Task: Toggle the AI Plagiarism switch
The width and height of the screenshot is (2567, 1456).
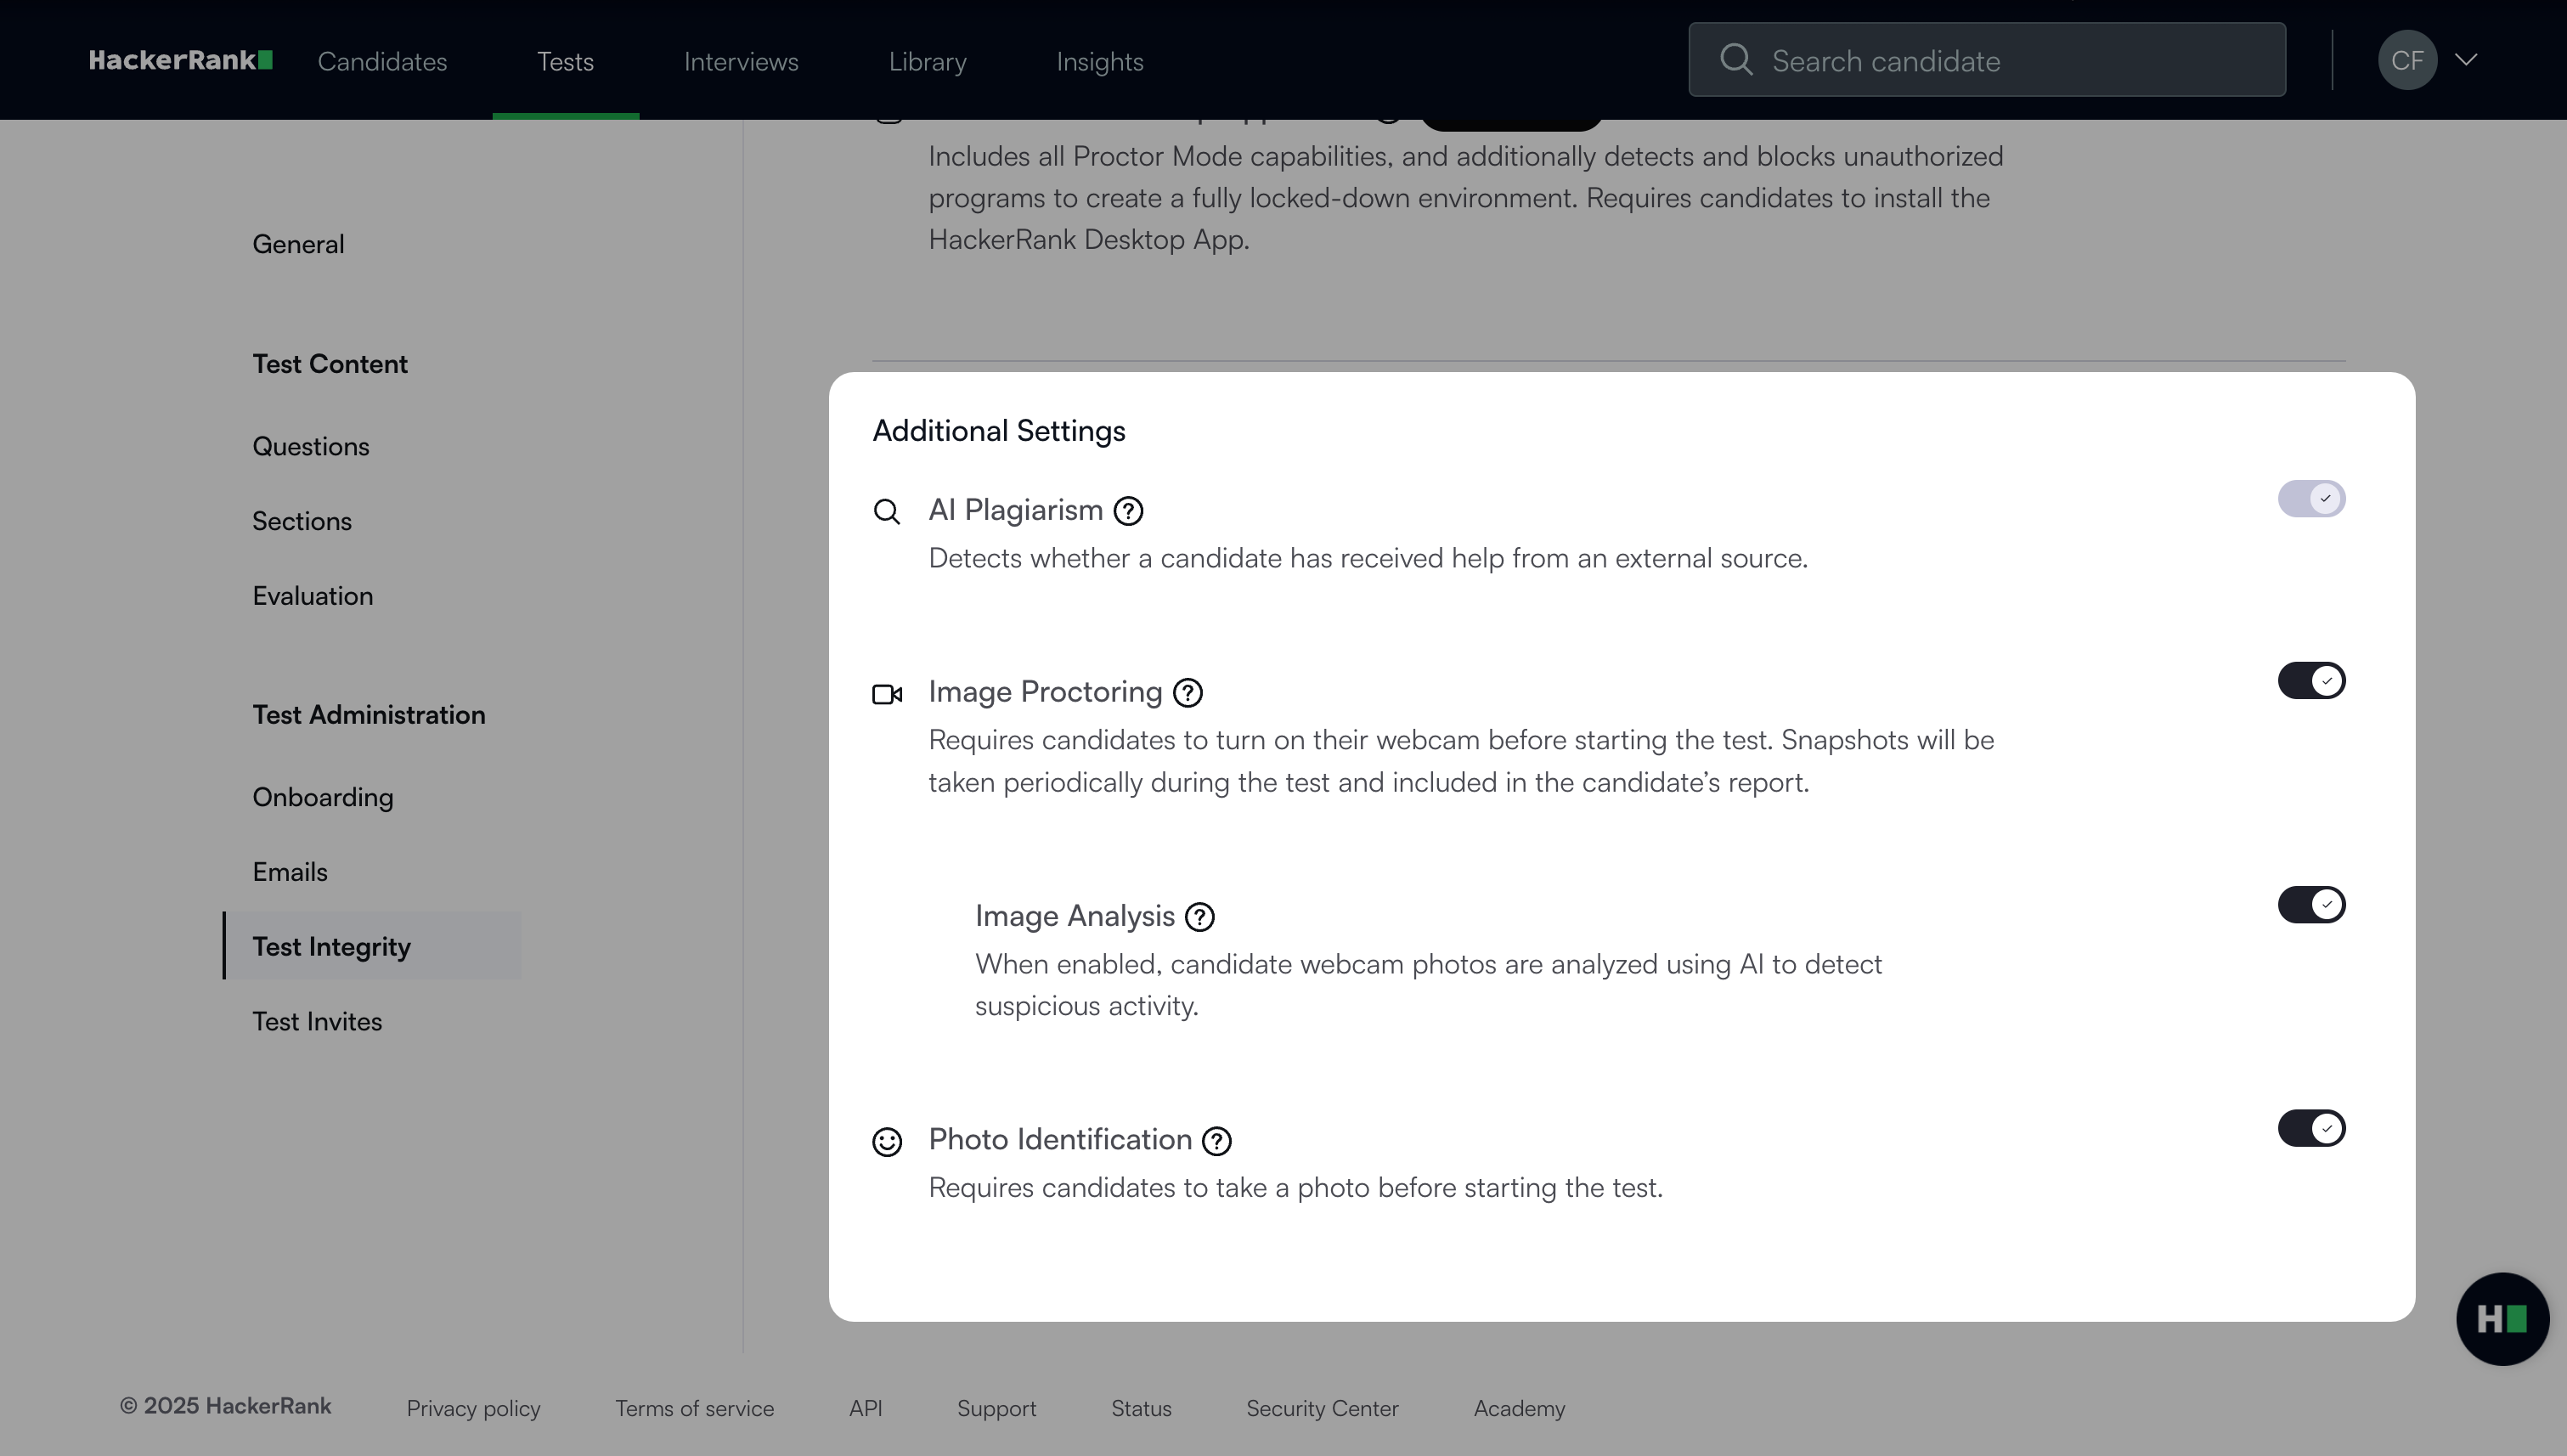Action: 2311,498
